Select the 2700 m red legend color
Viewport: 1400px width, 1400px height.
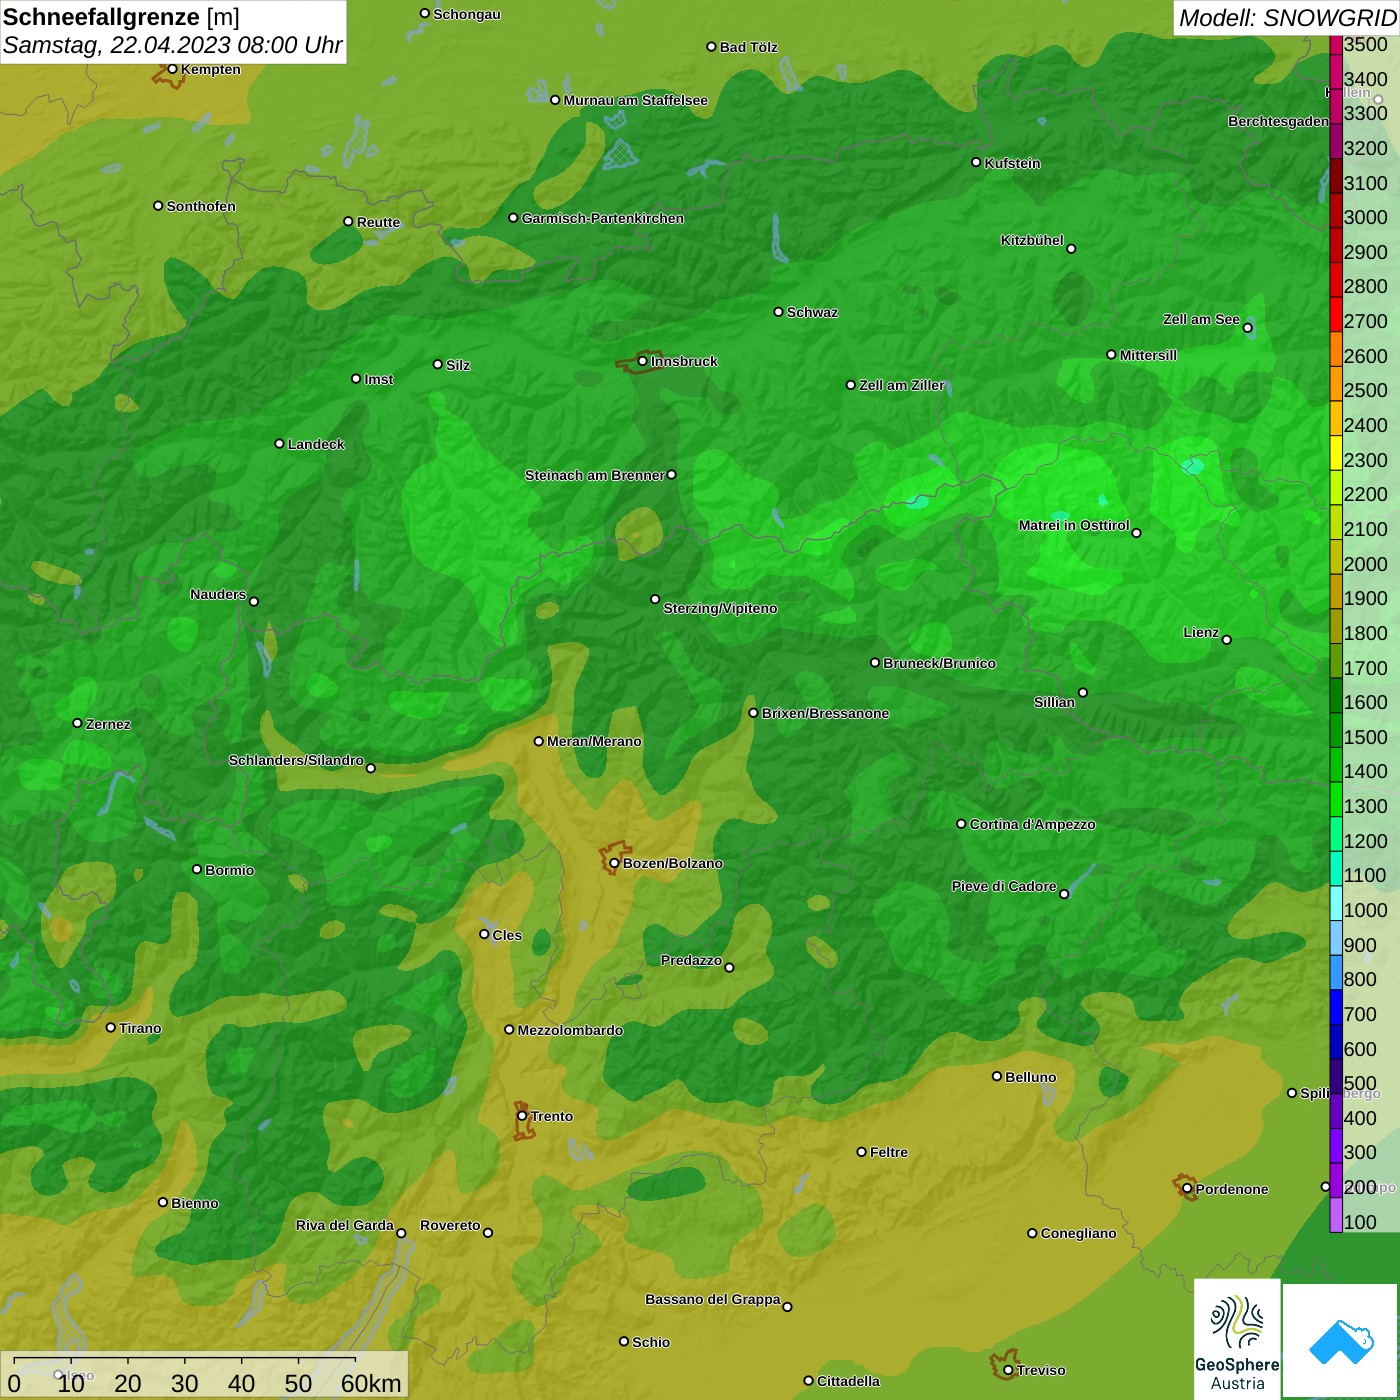pyautogui.click(x=1336, y=314)
